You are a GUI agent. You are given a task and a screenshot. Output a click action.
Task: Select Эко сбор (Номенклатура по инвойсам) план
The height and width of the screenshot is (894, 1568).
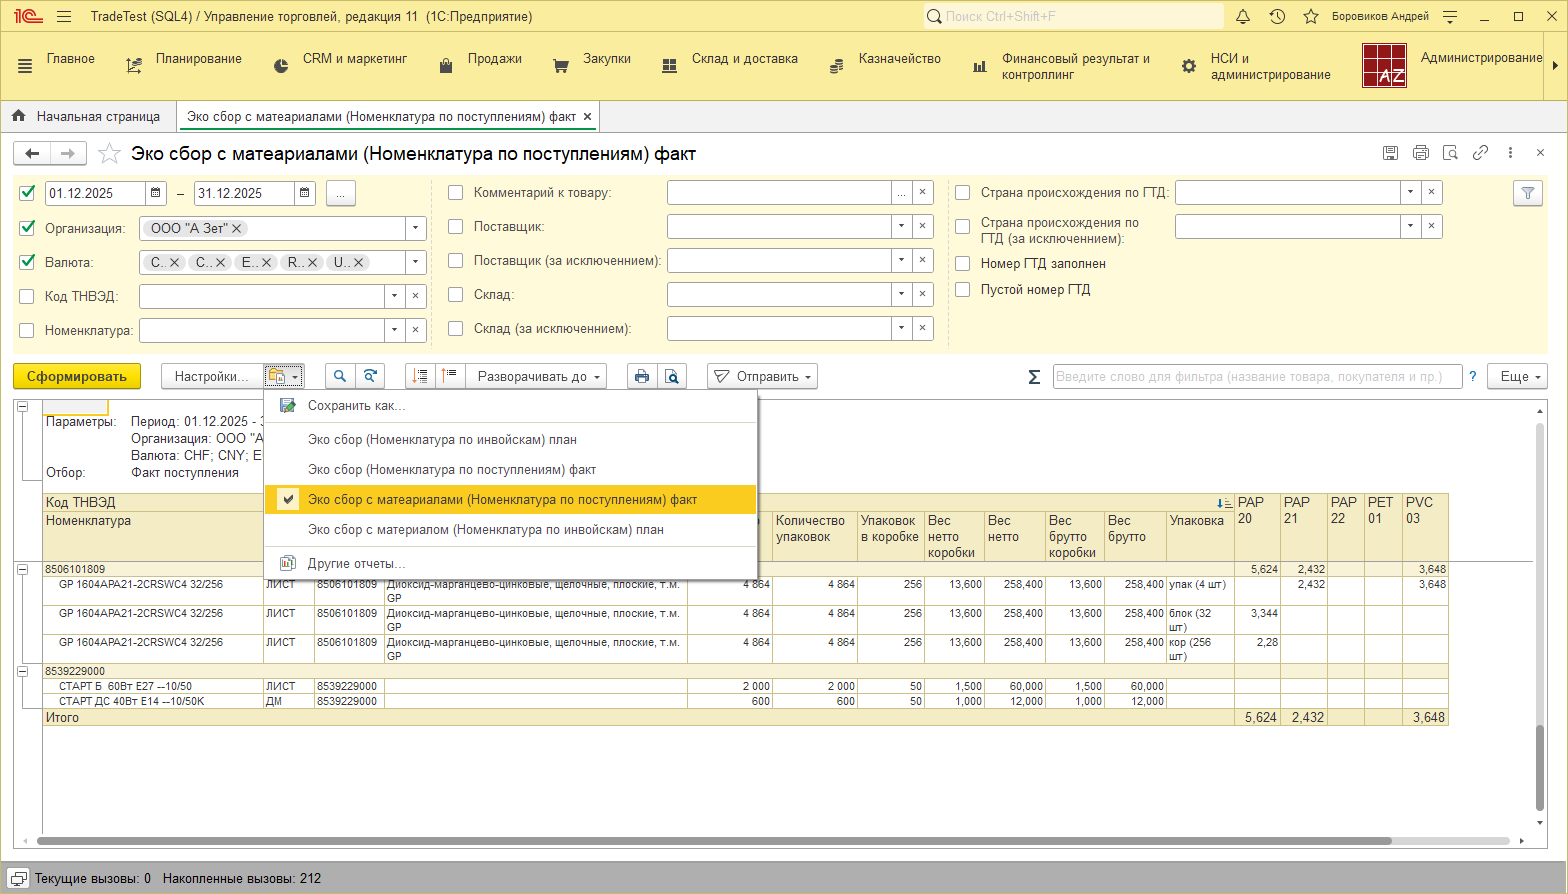coord(442,440)
